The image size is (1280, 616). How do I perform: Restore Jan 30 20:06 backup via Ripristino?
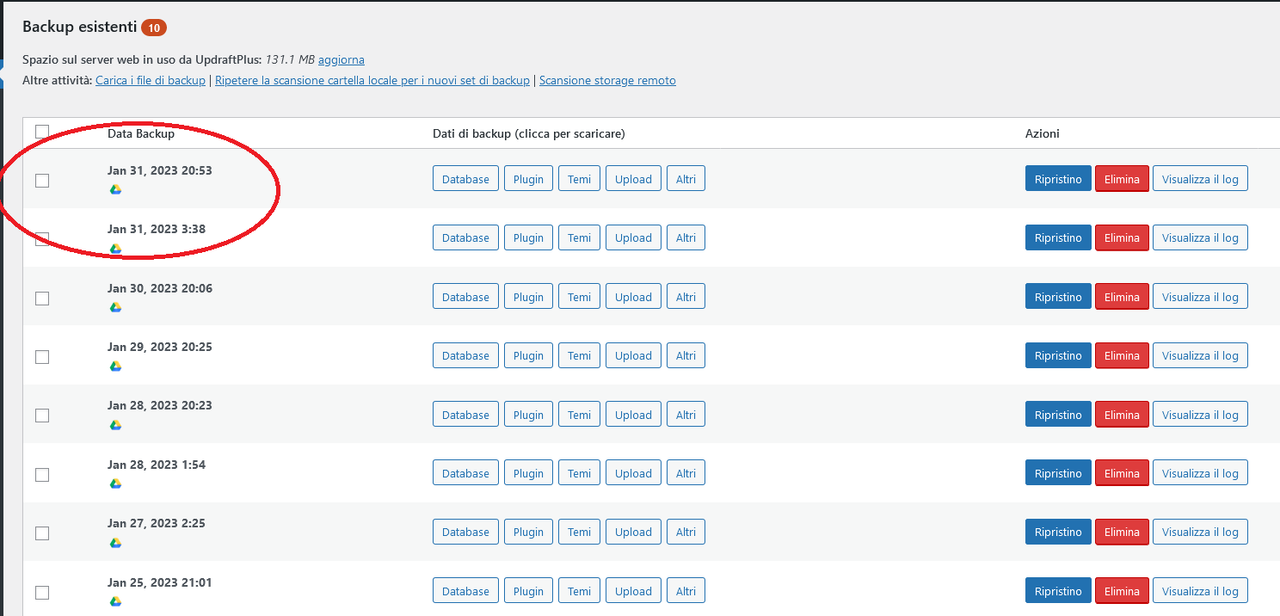pos(1058,297)
